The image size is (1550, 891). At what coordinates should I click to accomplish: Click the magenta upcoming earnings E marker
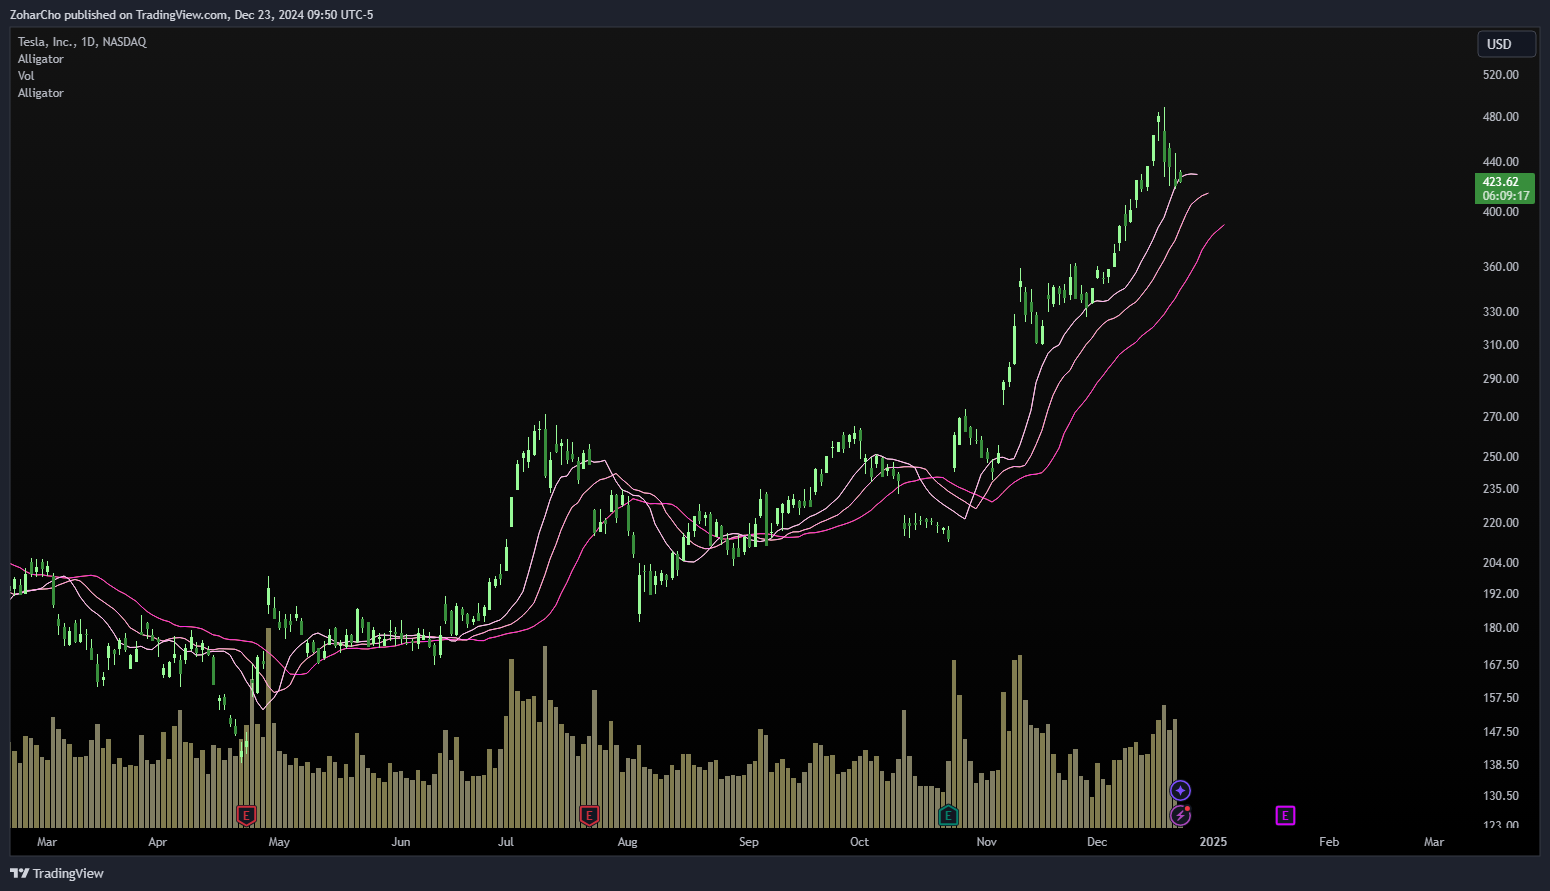[1285, 816]
